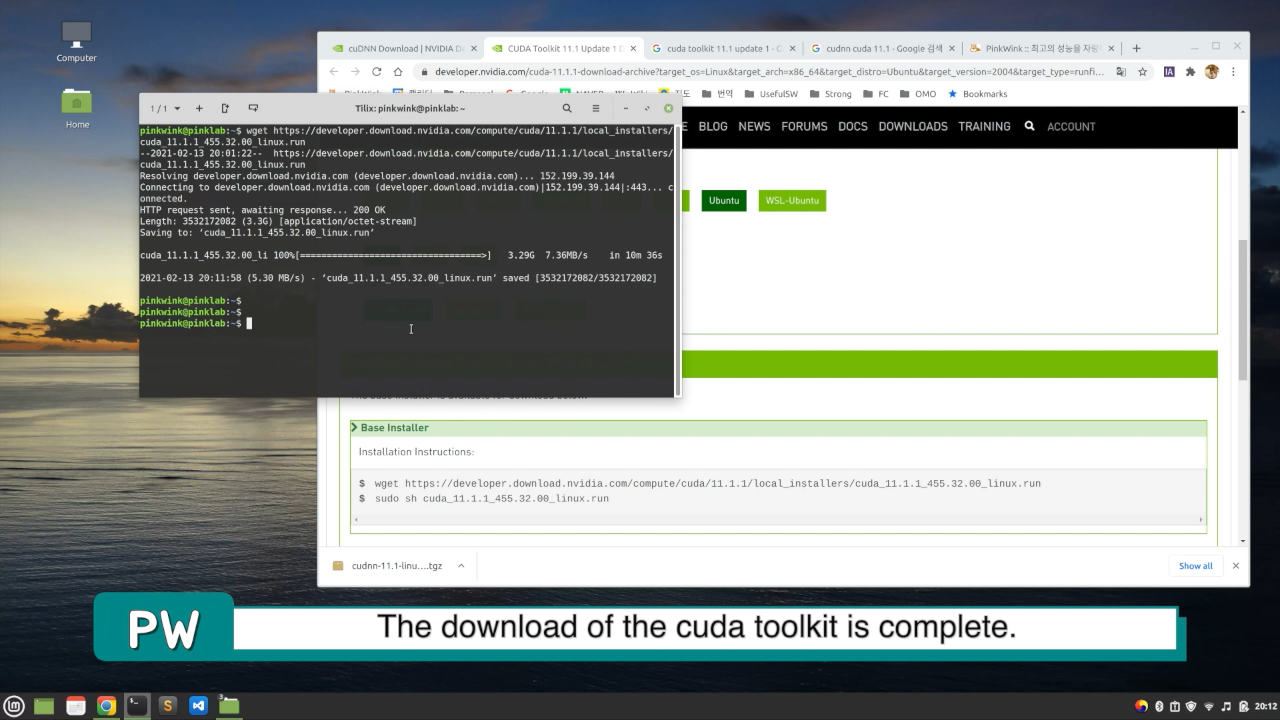Screen dimensions: 1280x720
Task: Close the Chrome downloads bar
Action: pyautogui.click(x=1236, y=566)
